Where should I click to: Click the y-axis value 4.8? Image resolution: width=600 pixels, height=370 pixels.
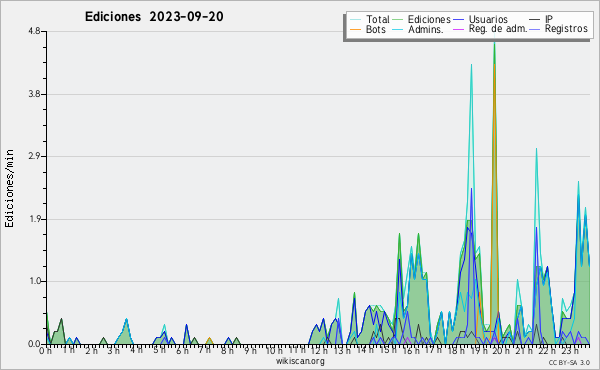point(34,31)
